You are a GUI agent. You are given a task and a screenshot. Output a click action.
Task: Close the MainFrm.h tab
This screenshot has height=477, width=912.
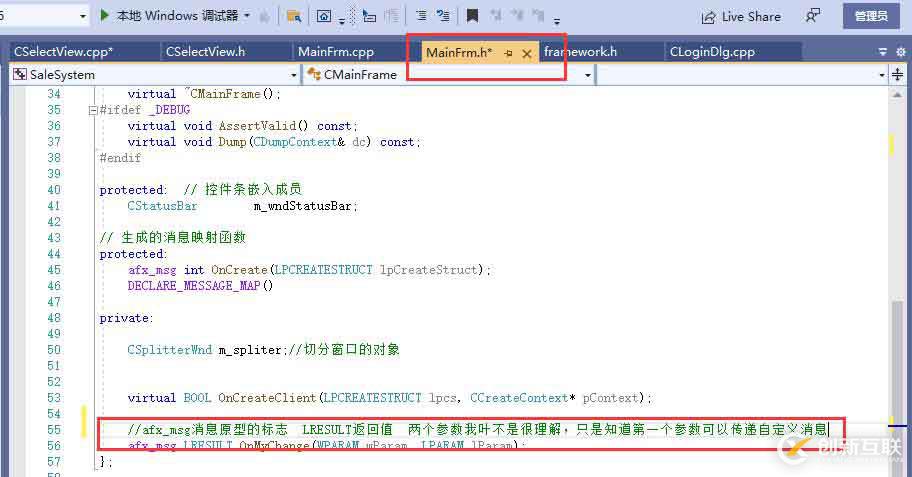(x=527, y=54)
